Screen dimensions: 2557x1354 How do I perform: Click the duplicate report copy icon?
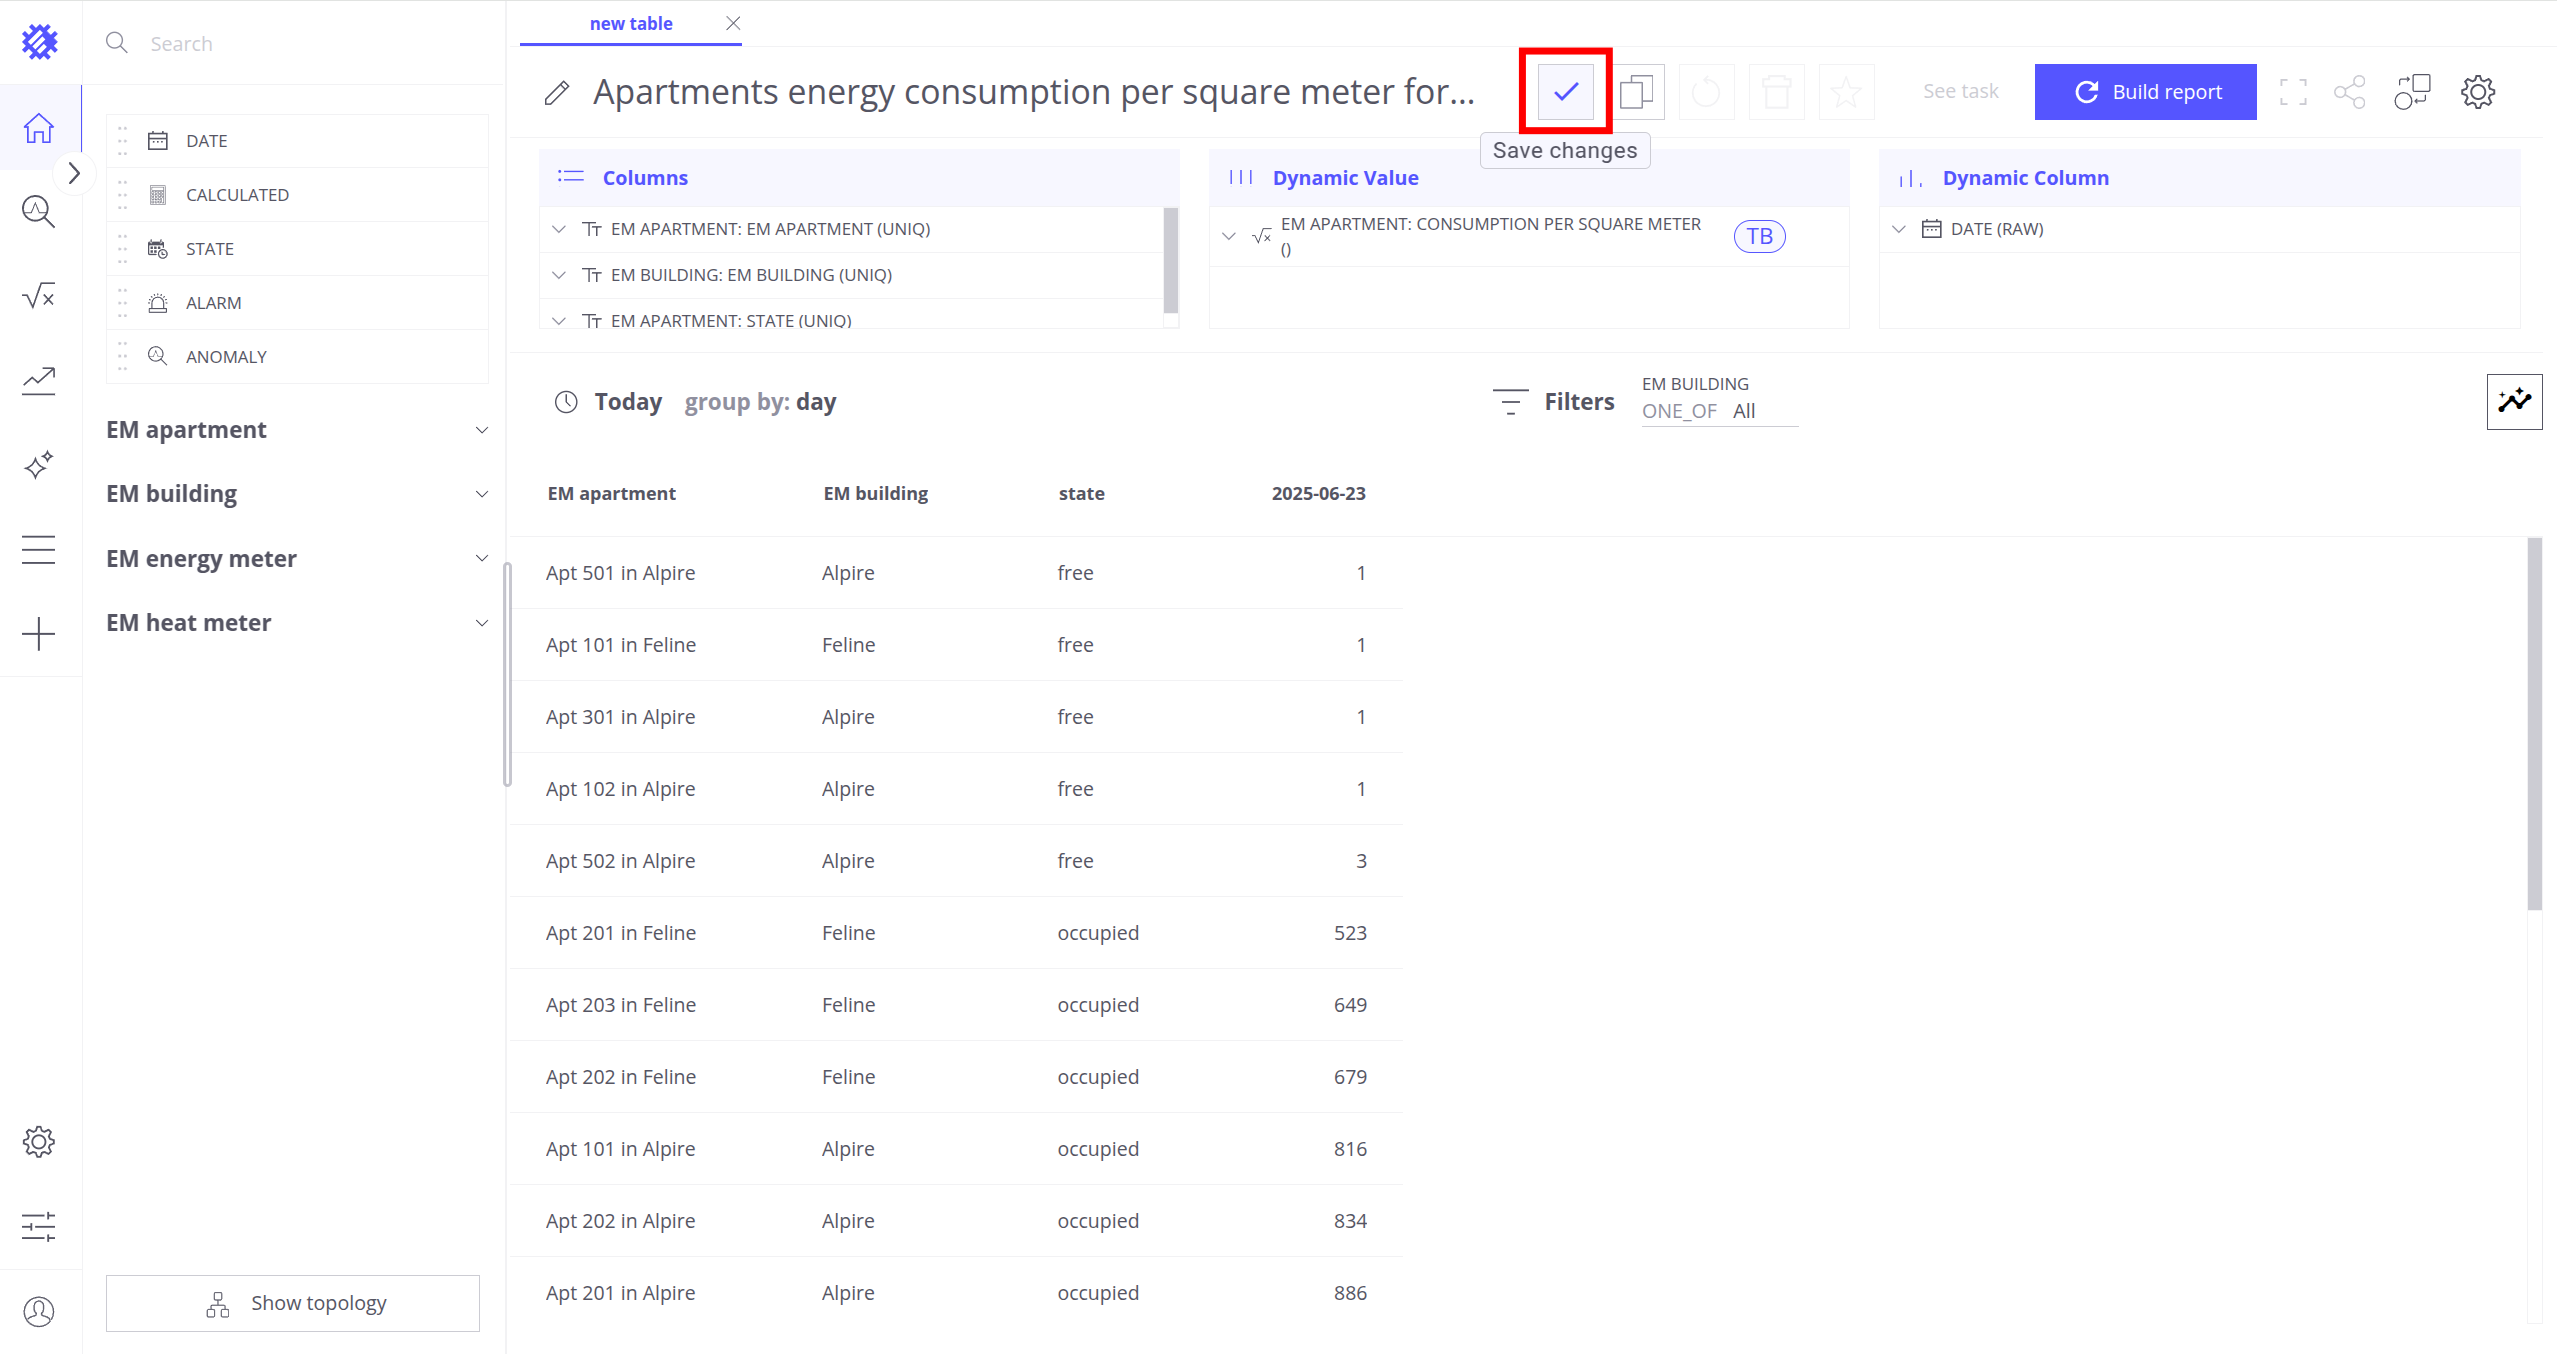pos(1636,92)
